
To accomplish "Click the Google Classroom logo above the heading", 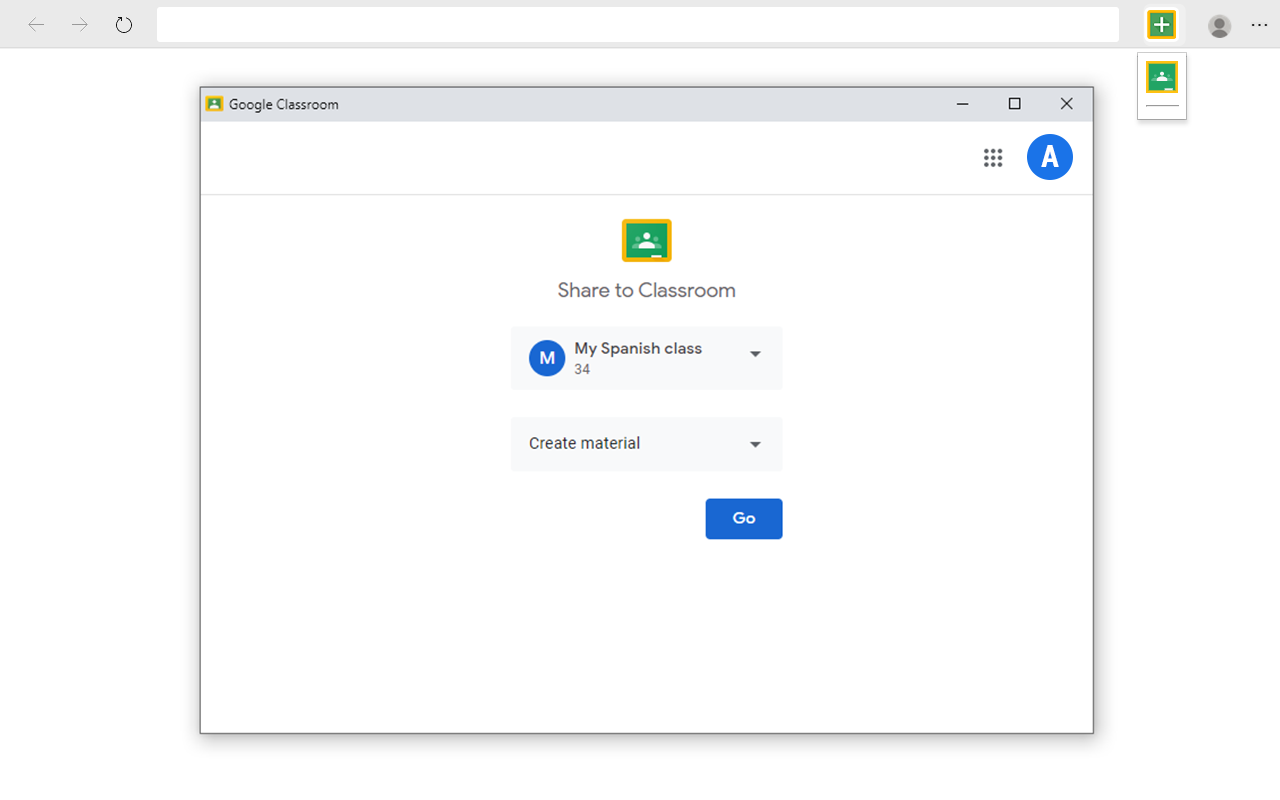I will point(647,241).
